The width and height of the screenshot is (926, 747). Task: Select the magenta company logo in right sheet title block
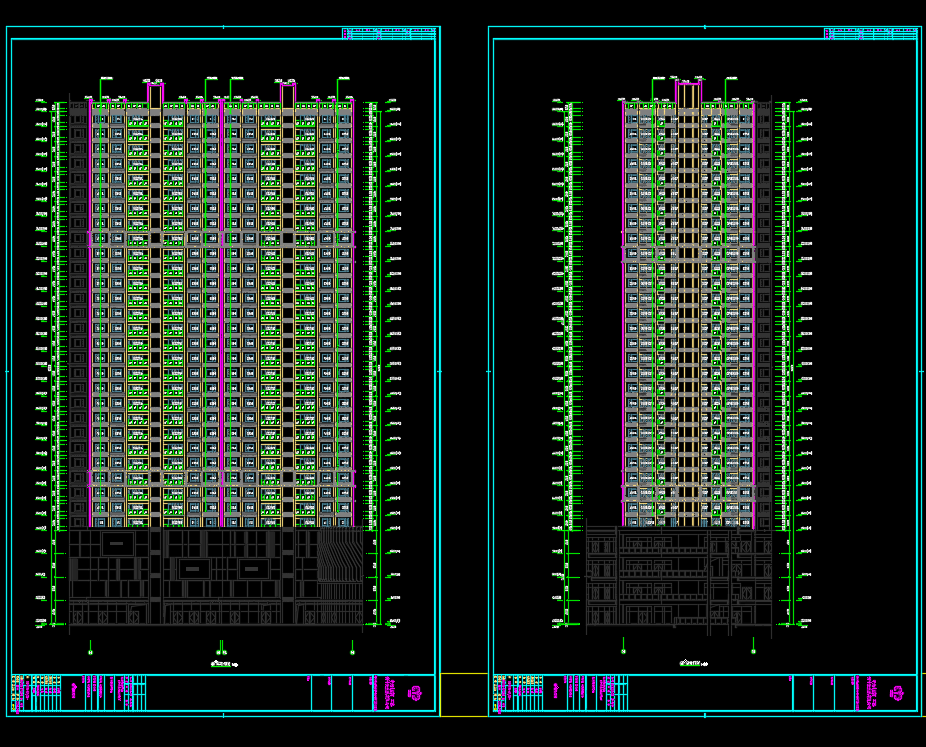pyautogui.click(x=897, y=693)
